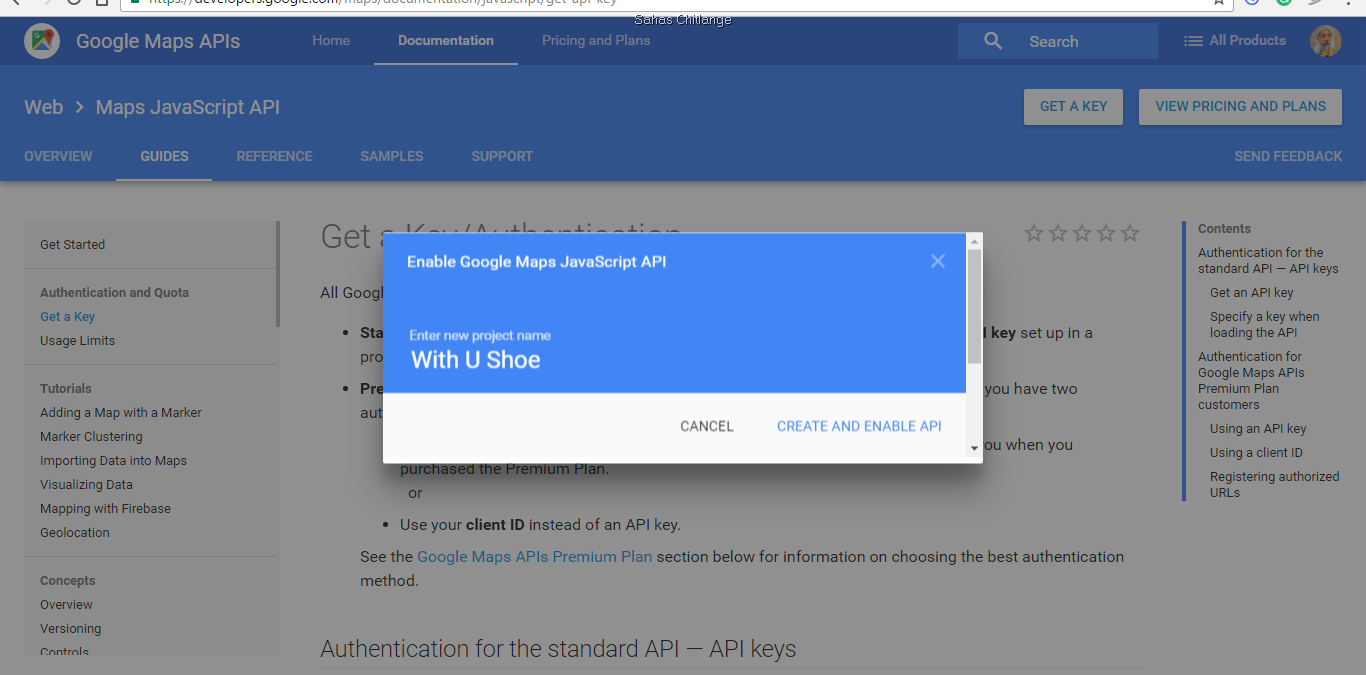The width and height of the screenshot is (1366, 675).
Task: Open Get Started in sidebar
Action: (x=72, y=244)
